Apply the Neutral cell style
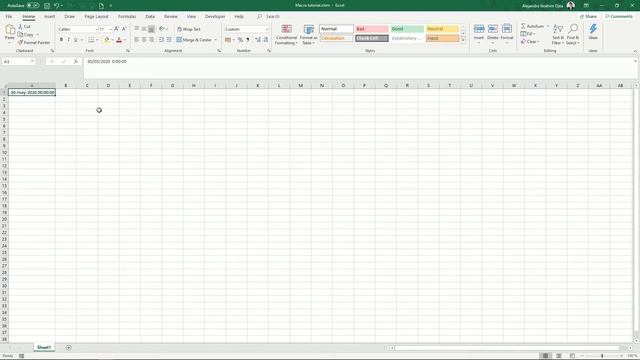 click(x=442, y=29)
